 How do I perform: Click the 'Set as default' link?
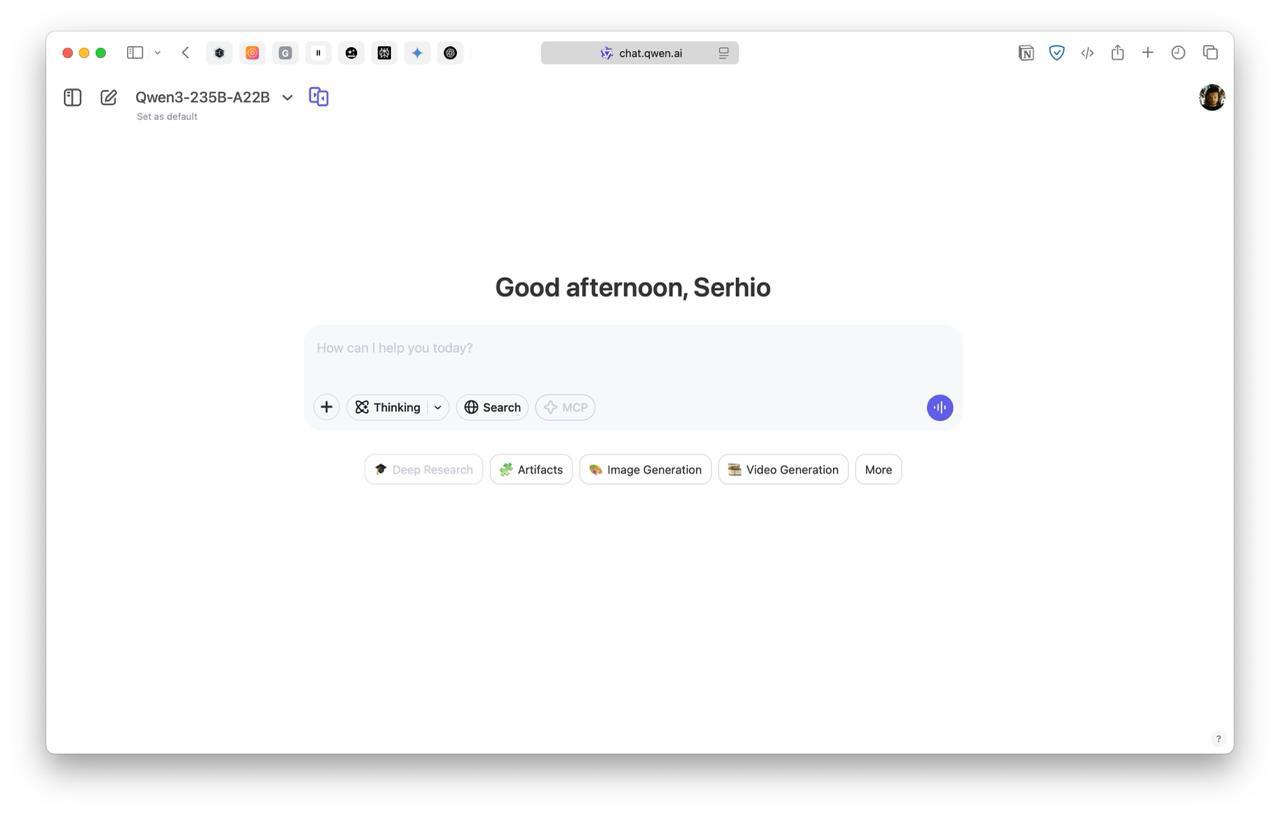167,117
